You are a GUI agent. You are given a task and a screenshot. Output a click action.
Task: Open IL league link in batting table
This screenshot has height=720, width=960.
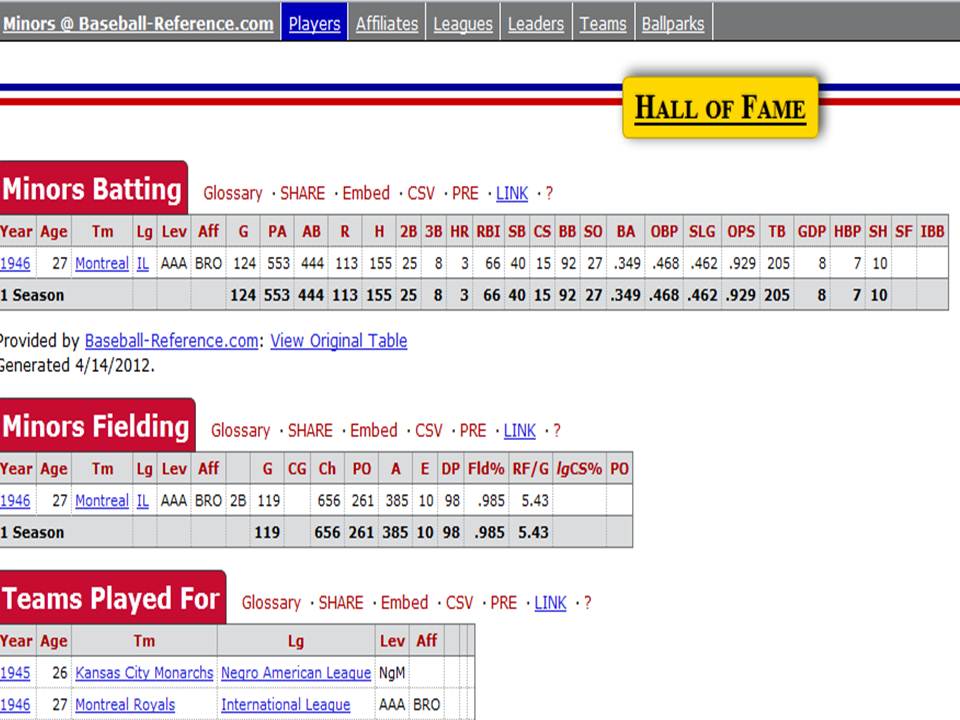143,263
